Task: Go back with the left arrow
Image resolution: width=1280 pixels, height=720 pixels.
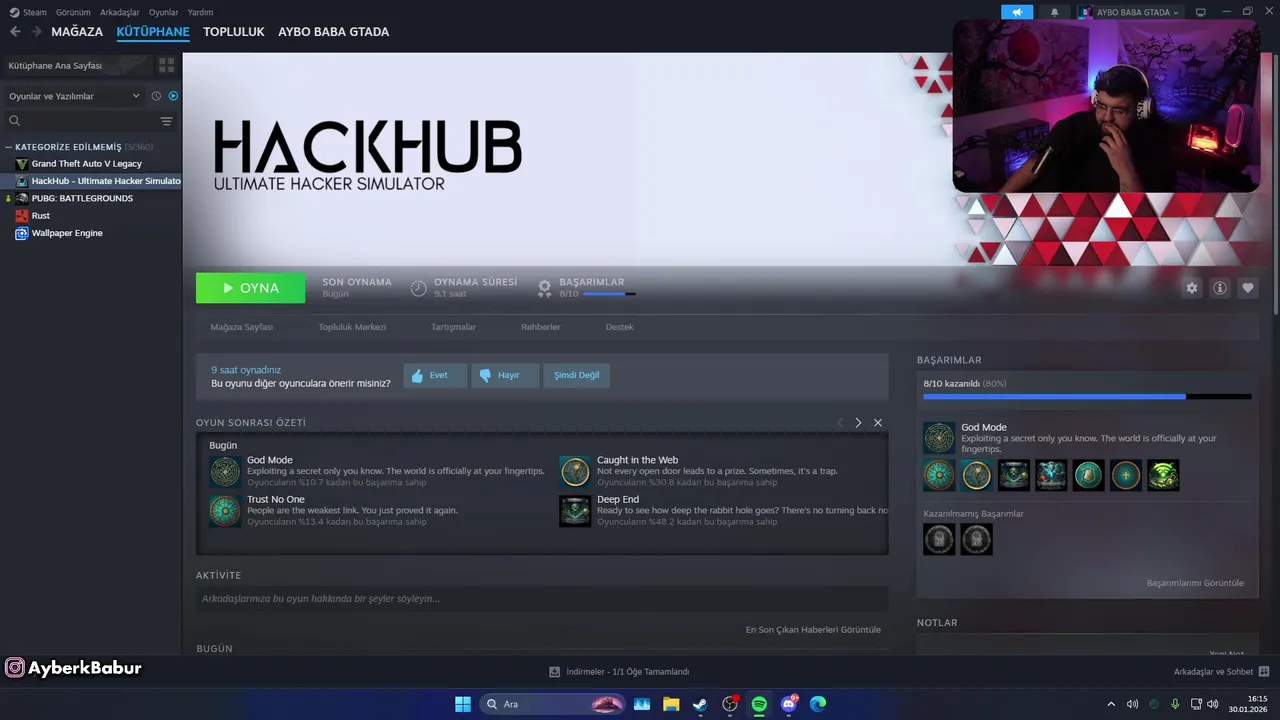Action: click(x=15, y=32)
